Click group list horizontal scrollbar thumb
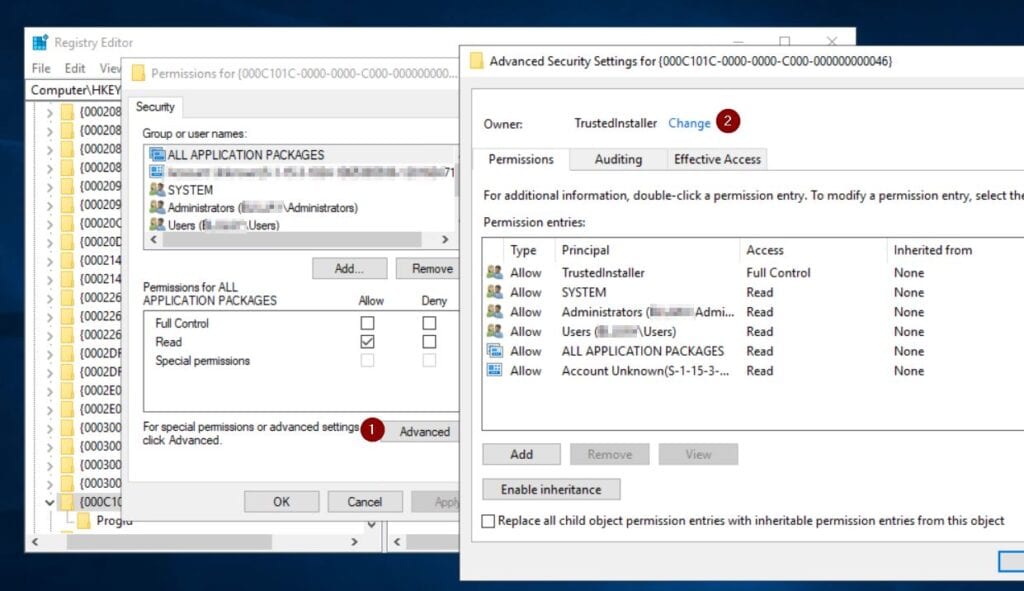The image size is (1024, 591). (x=292, y=240)
